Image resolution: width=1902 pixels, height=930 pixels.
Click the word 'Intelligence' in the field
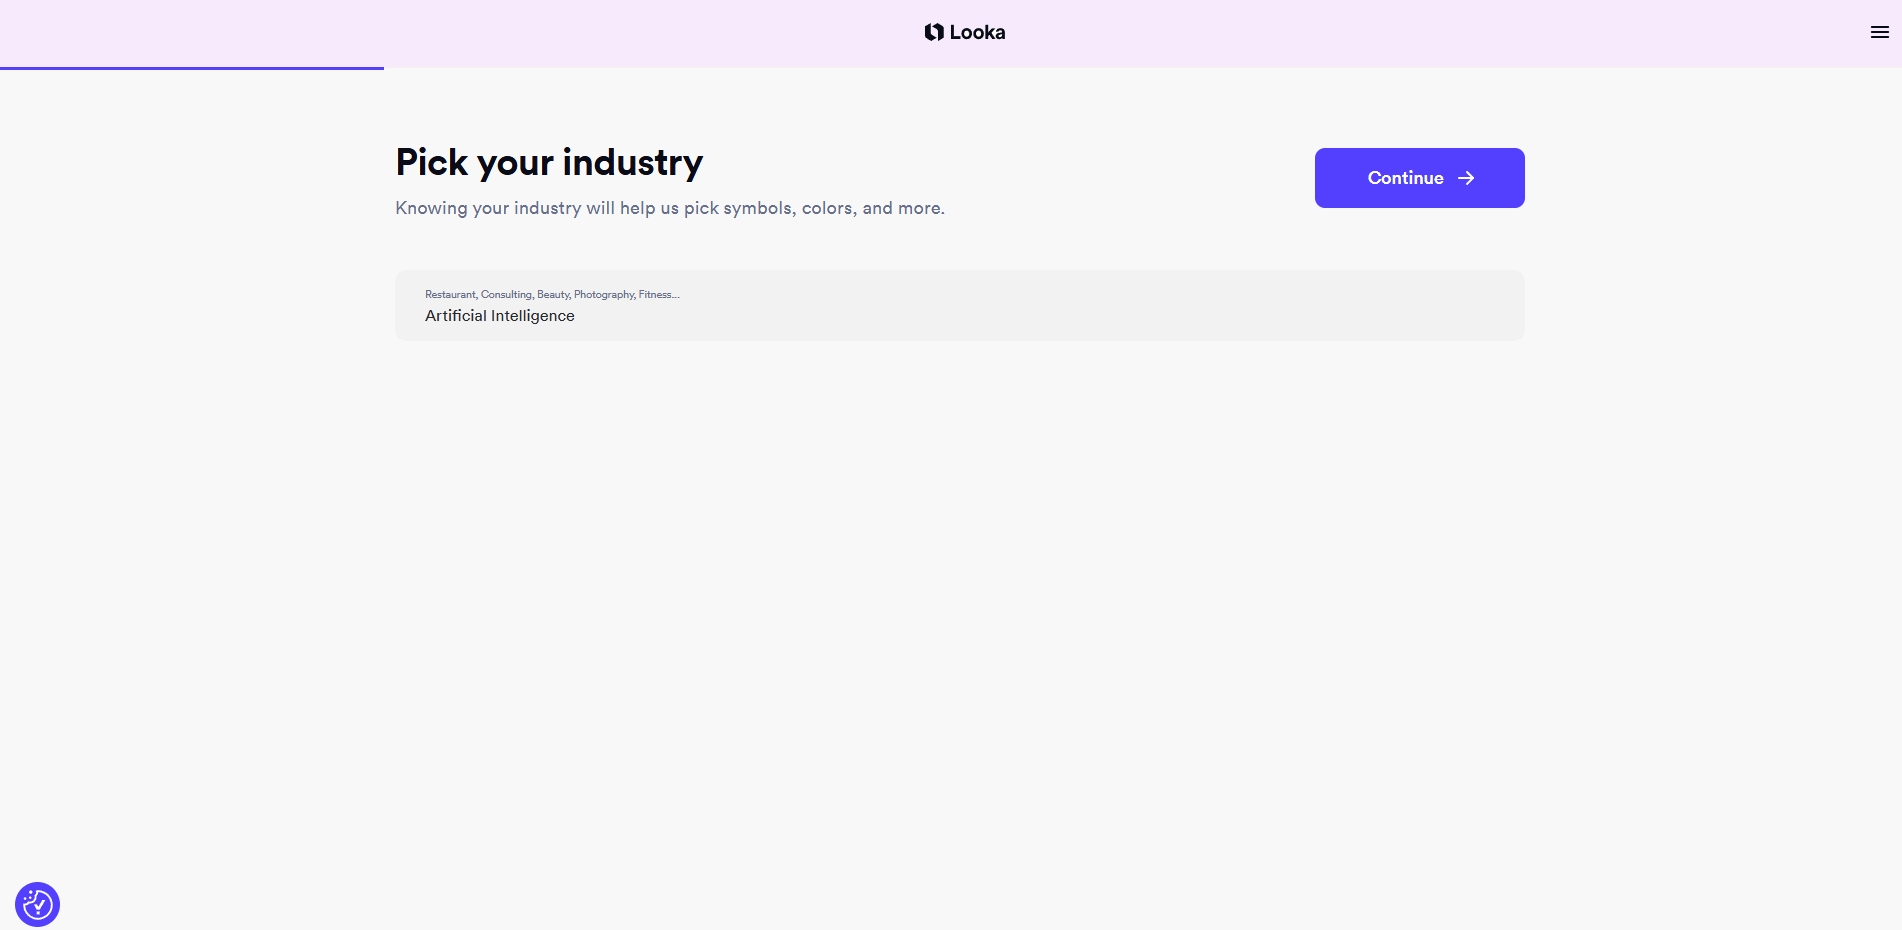click(533, 316)
